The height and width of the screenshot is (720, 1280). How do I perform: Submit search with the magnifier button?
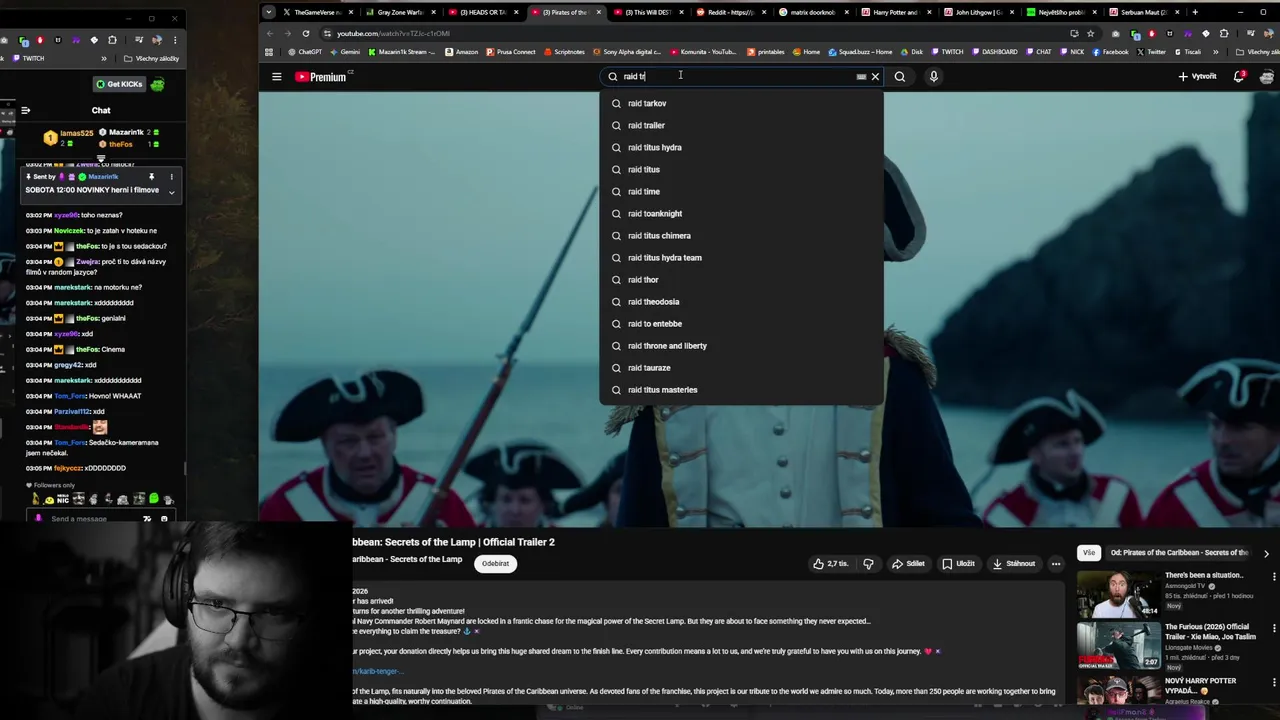click(900, 76)
